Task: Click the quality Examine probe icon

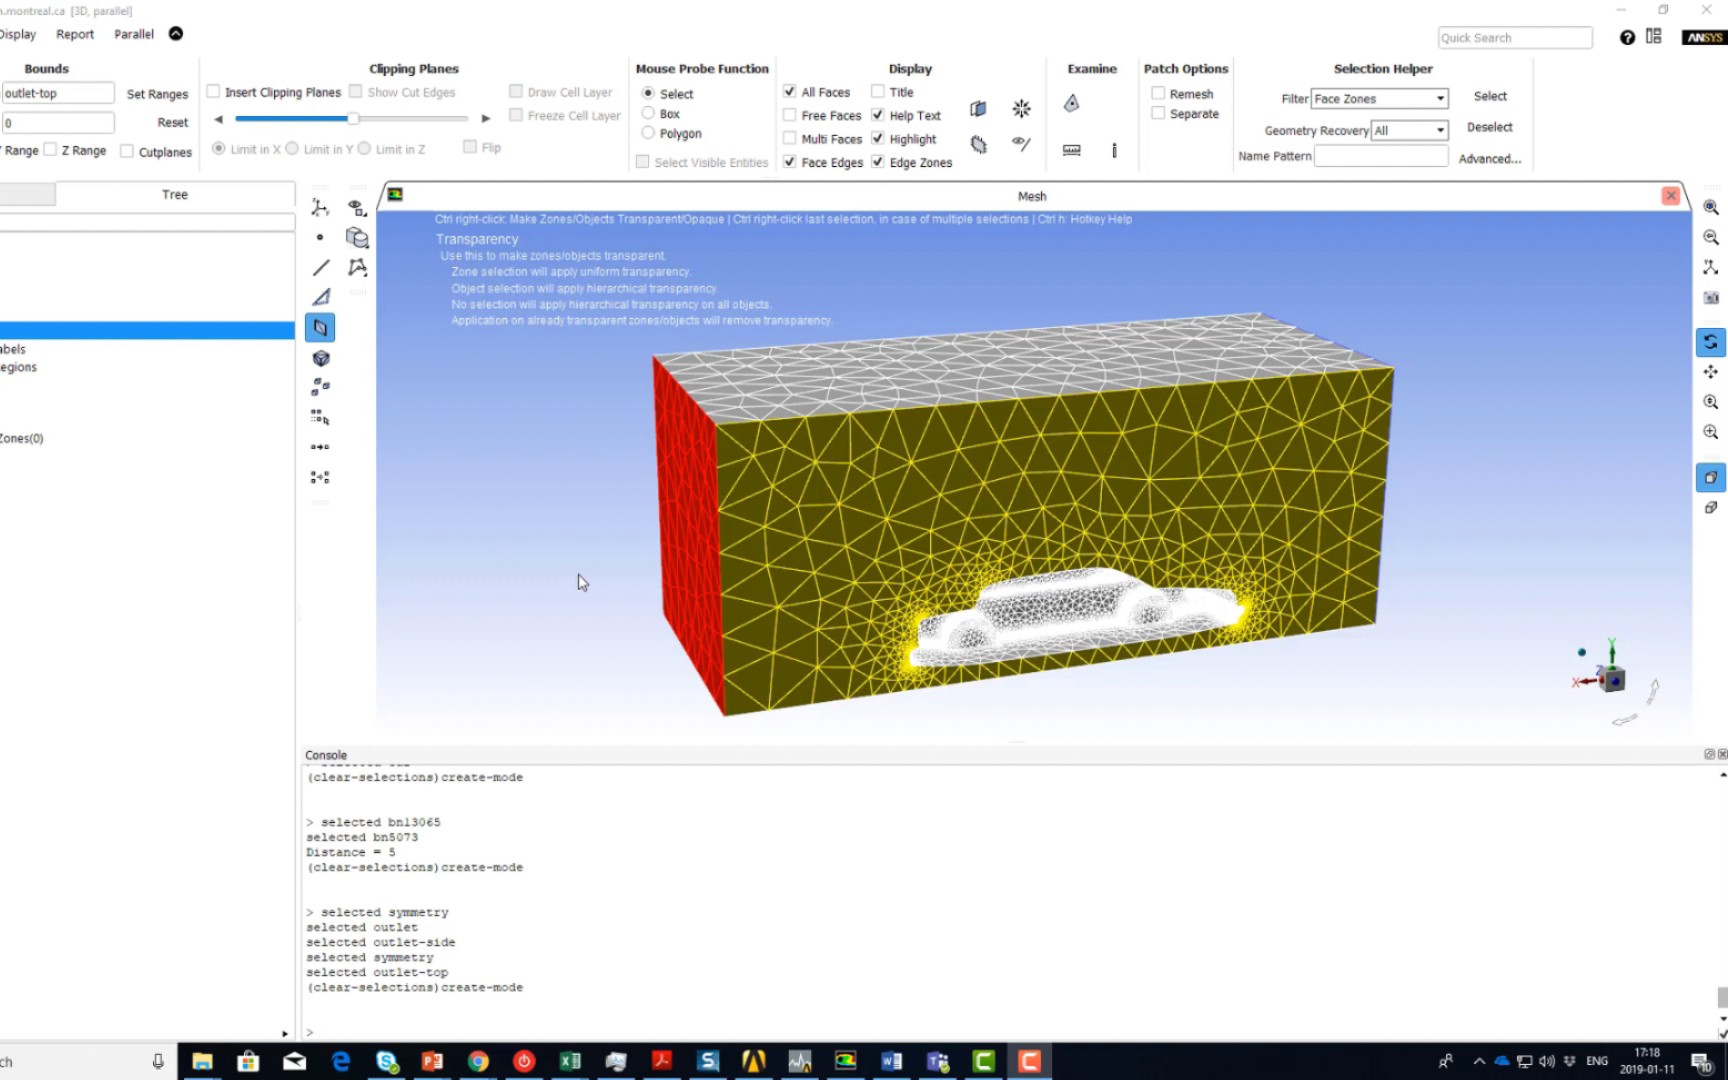Action: (1071, 103)
